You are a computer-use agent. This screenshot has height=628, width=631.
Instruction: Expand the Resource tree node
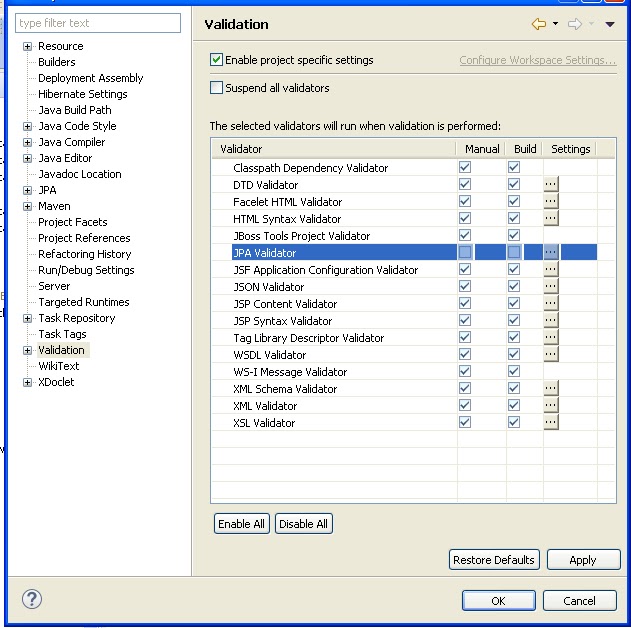pos(28,46)
